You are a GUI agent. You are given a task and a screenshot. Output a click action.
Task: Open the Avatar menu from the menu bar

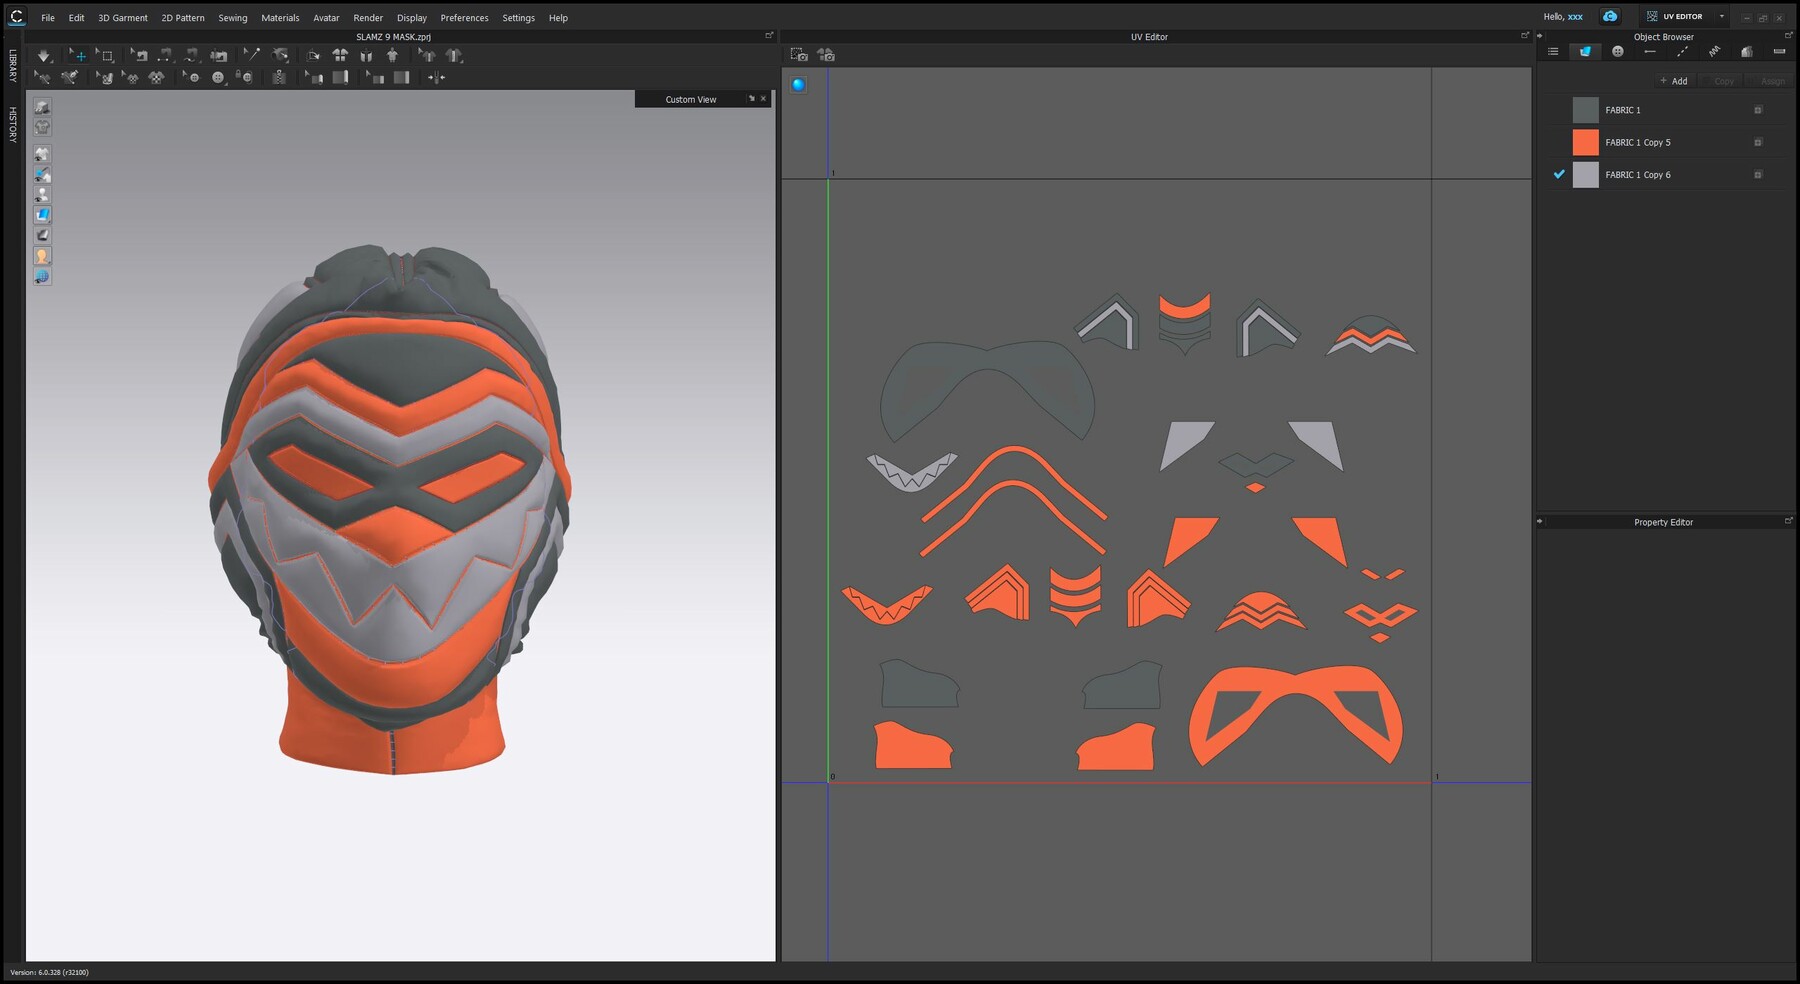(325, 17)
